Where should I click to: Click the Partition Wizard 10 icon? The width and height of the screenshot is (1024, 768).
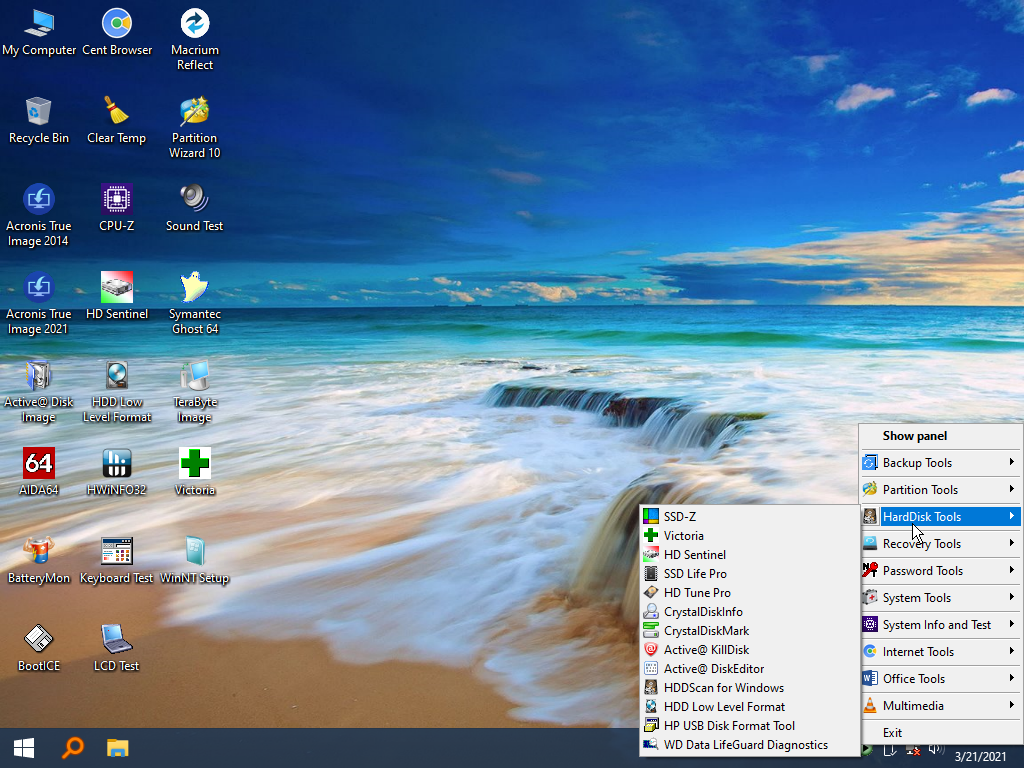(x=195, y=127)
